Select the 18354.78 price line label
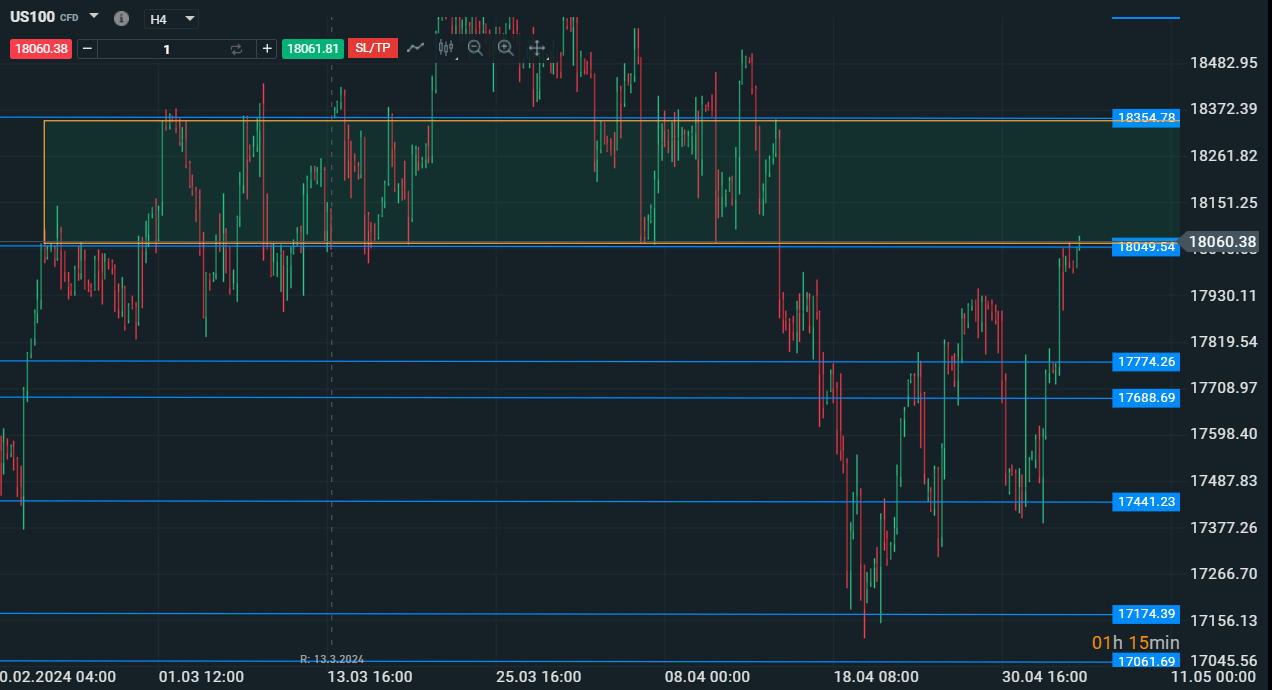This screenshot has height=690, width=1272. [1146, 118]
